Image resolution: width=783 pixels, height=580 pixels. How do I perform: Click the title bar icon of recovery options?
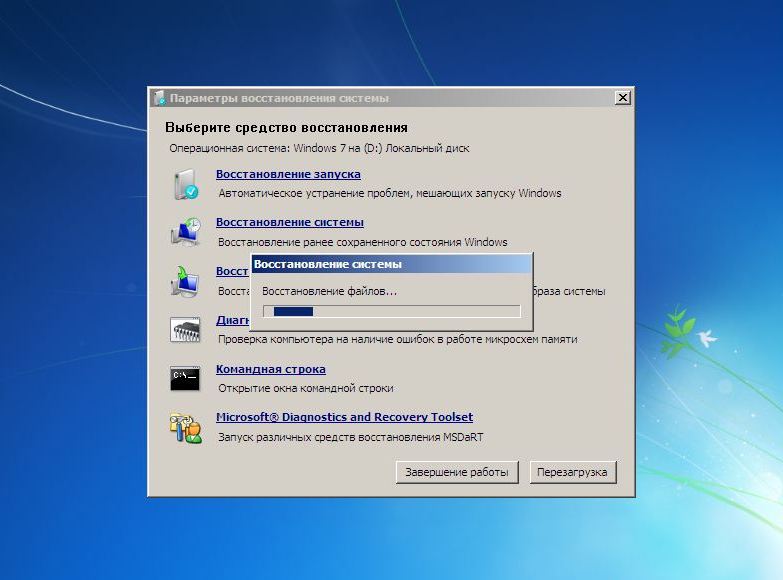[x=160, y=98]
